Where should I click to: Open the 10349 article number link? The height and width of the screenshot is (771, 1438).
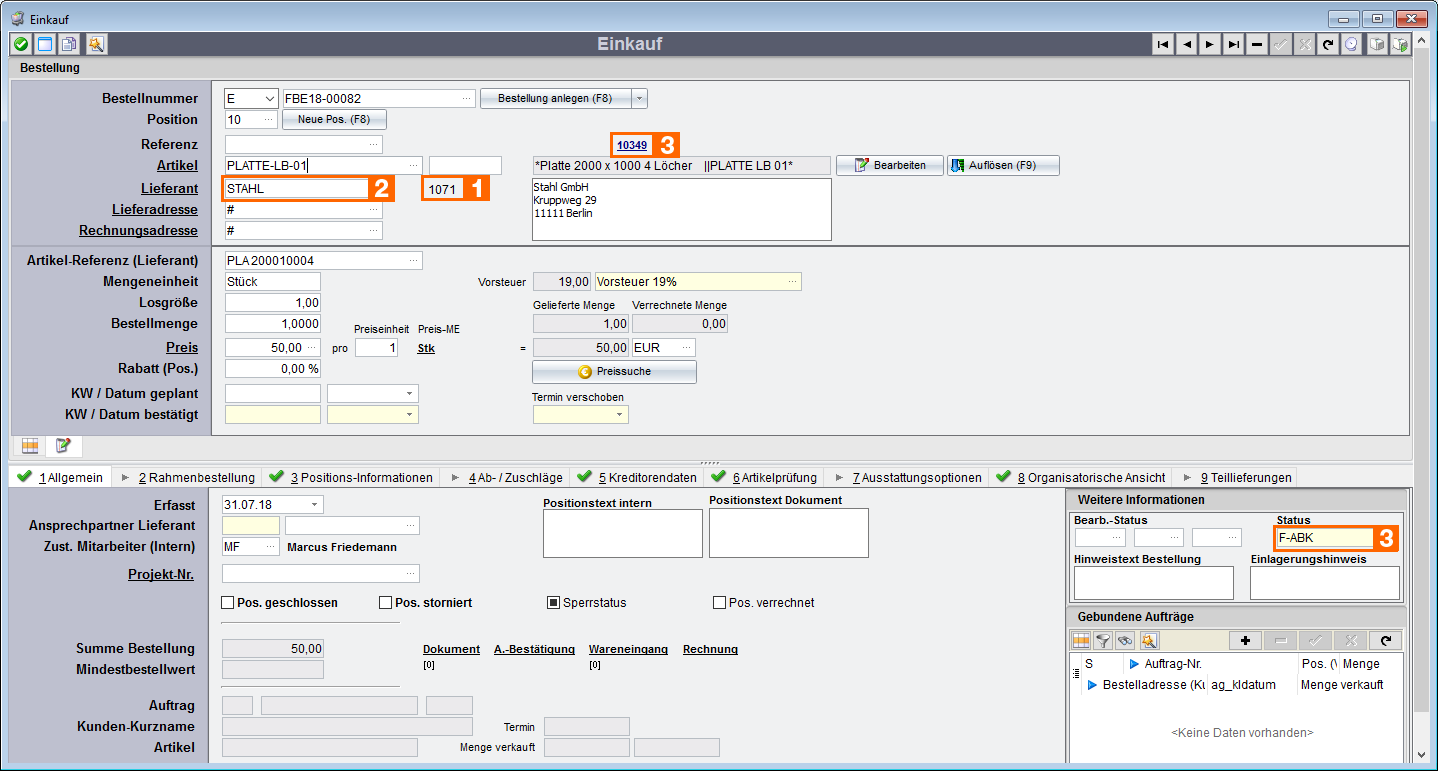coord(632,146)
